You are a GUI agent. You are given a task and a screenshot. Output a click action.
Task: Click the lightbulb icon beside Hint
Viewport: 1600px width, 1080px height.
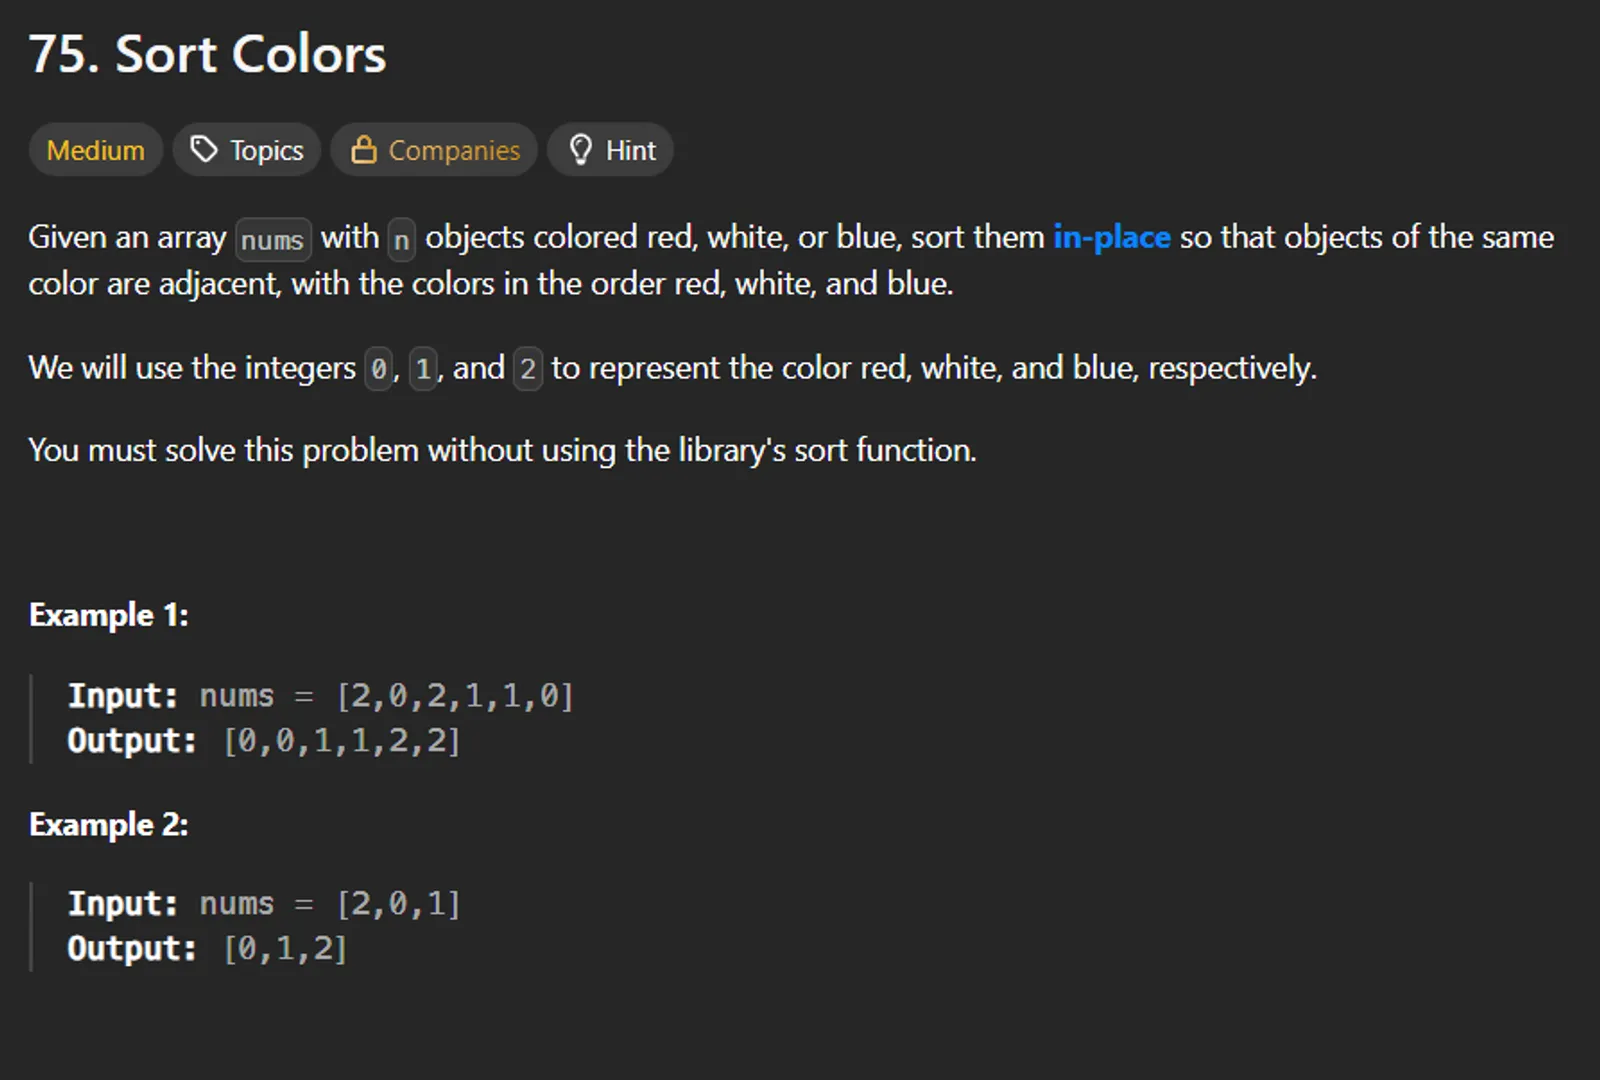tap(580, 150)
